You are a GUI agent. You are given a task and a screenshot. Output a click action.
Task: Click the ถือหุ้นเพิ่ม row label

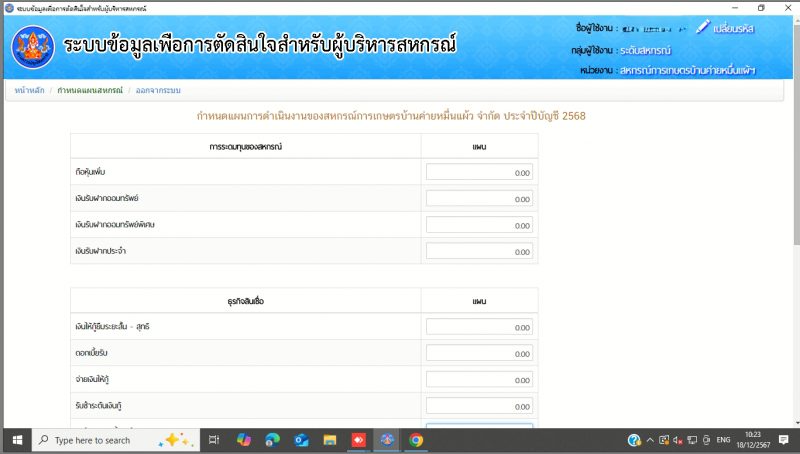pyautogui.click(x=90, y=172)
